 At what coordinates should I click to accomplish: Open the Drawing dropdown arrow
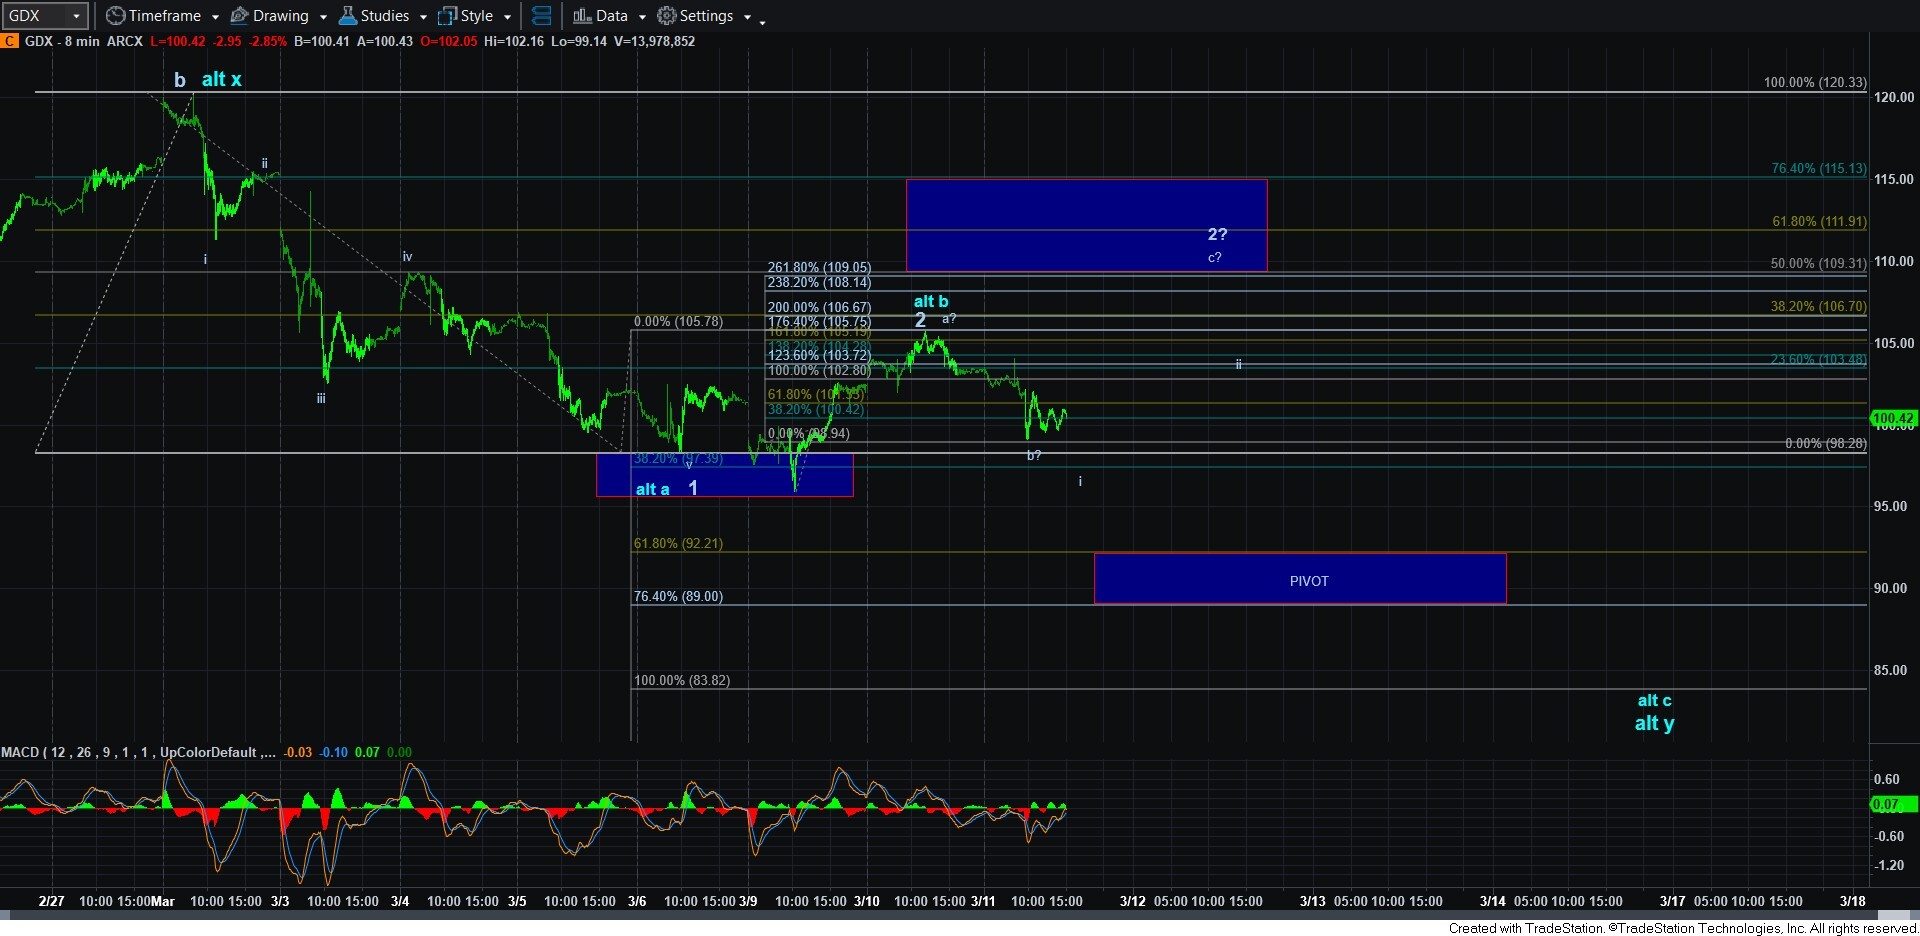coord(323,17)
